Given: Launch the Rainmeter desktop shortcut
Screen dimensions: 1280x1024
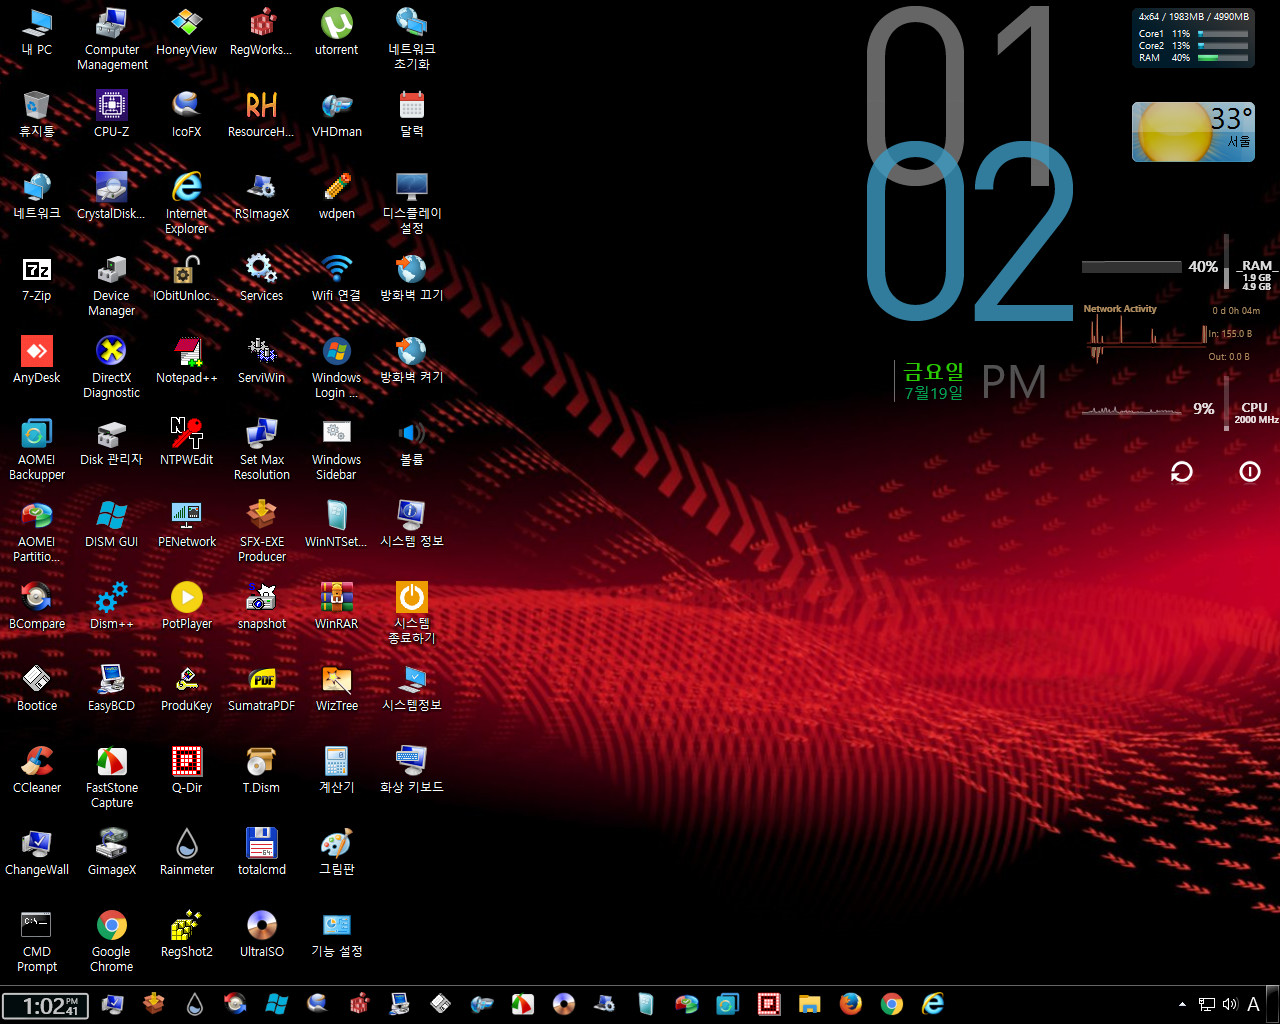Looking at the screenshot, I should [186, 852].
